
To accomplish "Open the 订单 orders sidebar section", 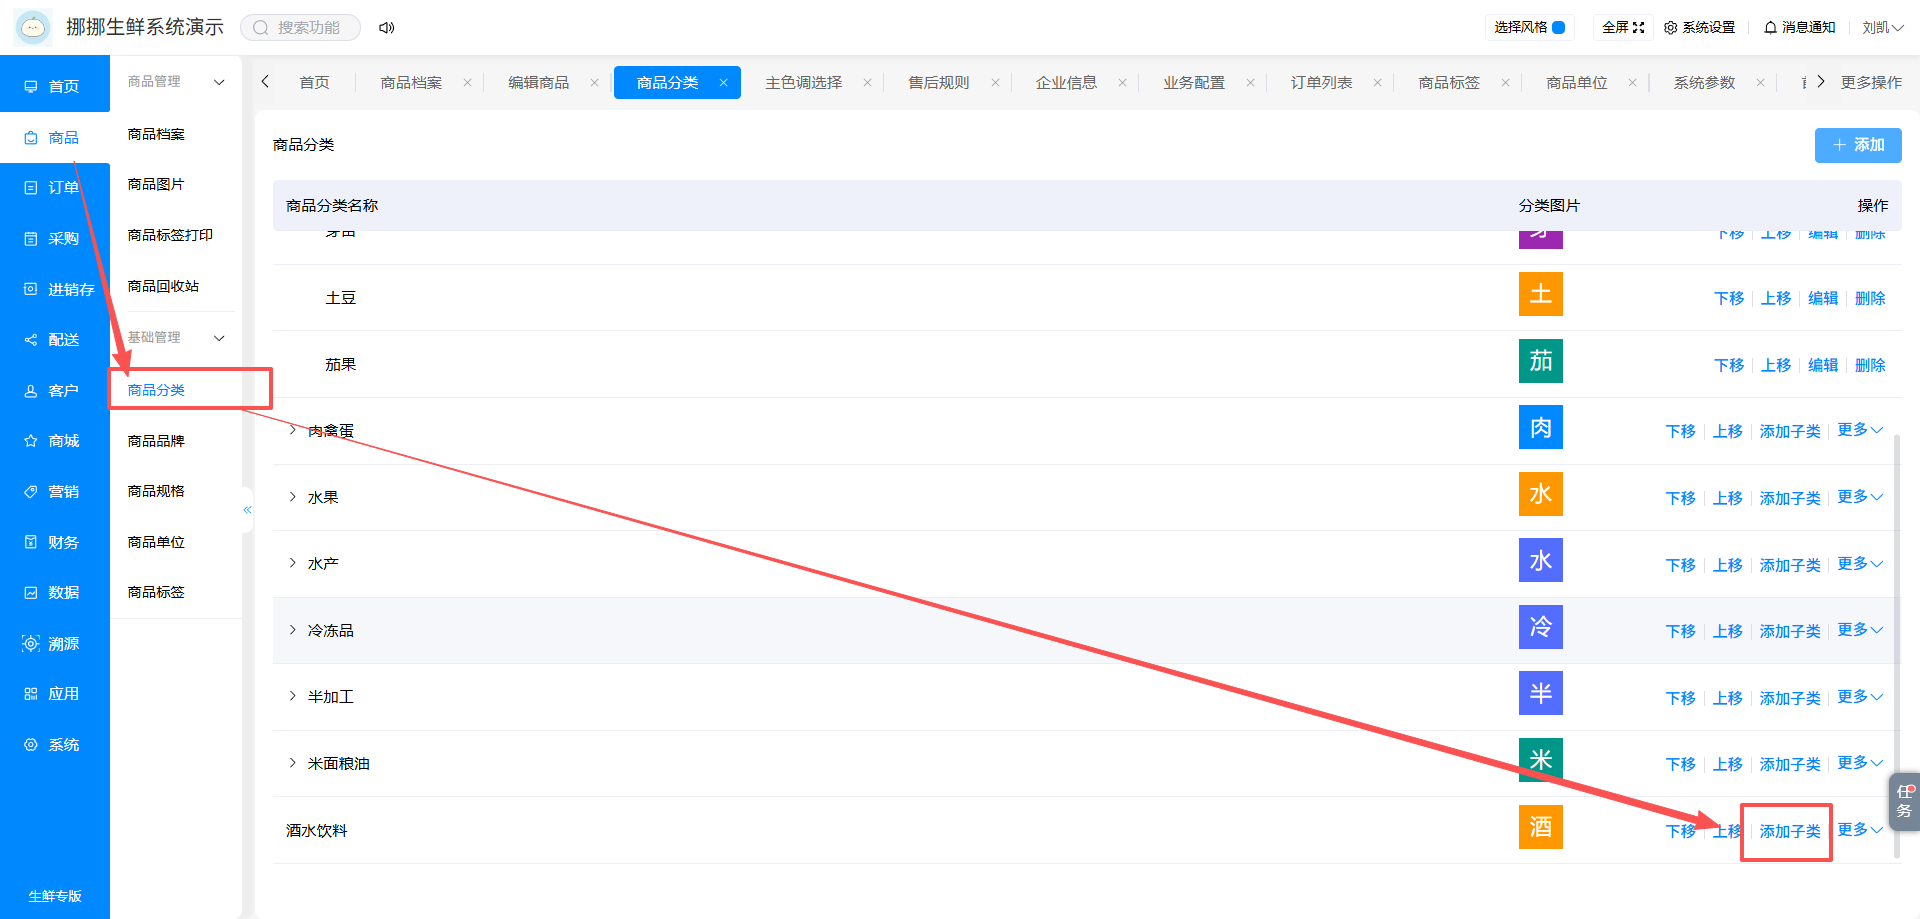I will pyautogui.click(x=54, y=188).
